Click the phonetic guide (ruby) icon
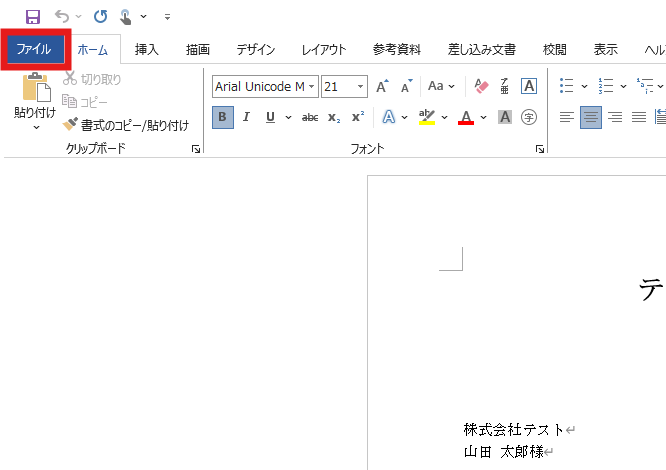This screenshot has height=470, width=666. pos(505,86)
